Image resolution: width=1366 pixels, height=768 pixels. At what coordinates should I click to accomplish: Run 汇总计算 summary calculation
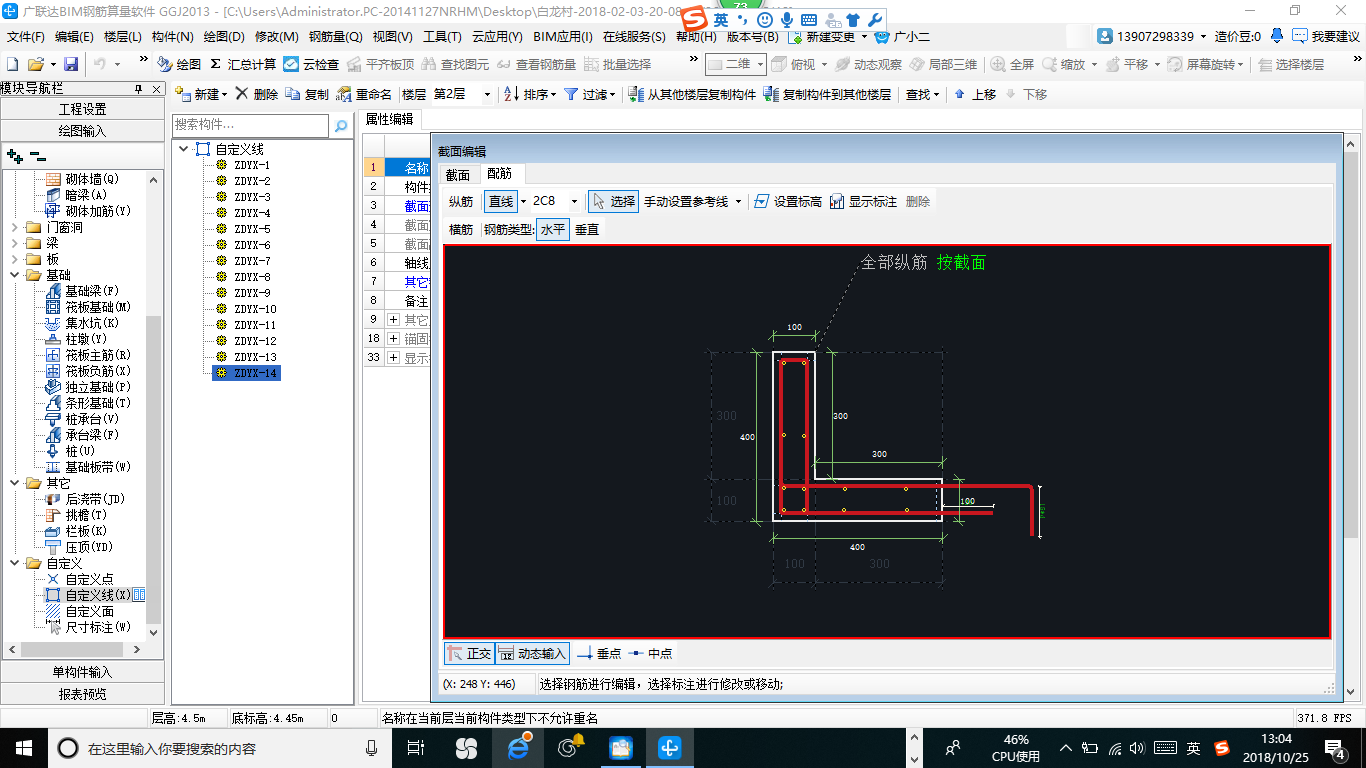click(243, 64)
